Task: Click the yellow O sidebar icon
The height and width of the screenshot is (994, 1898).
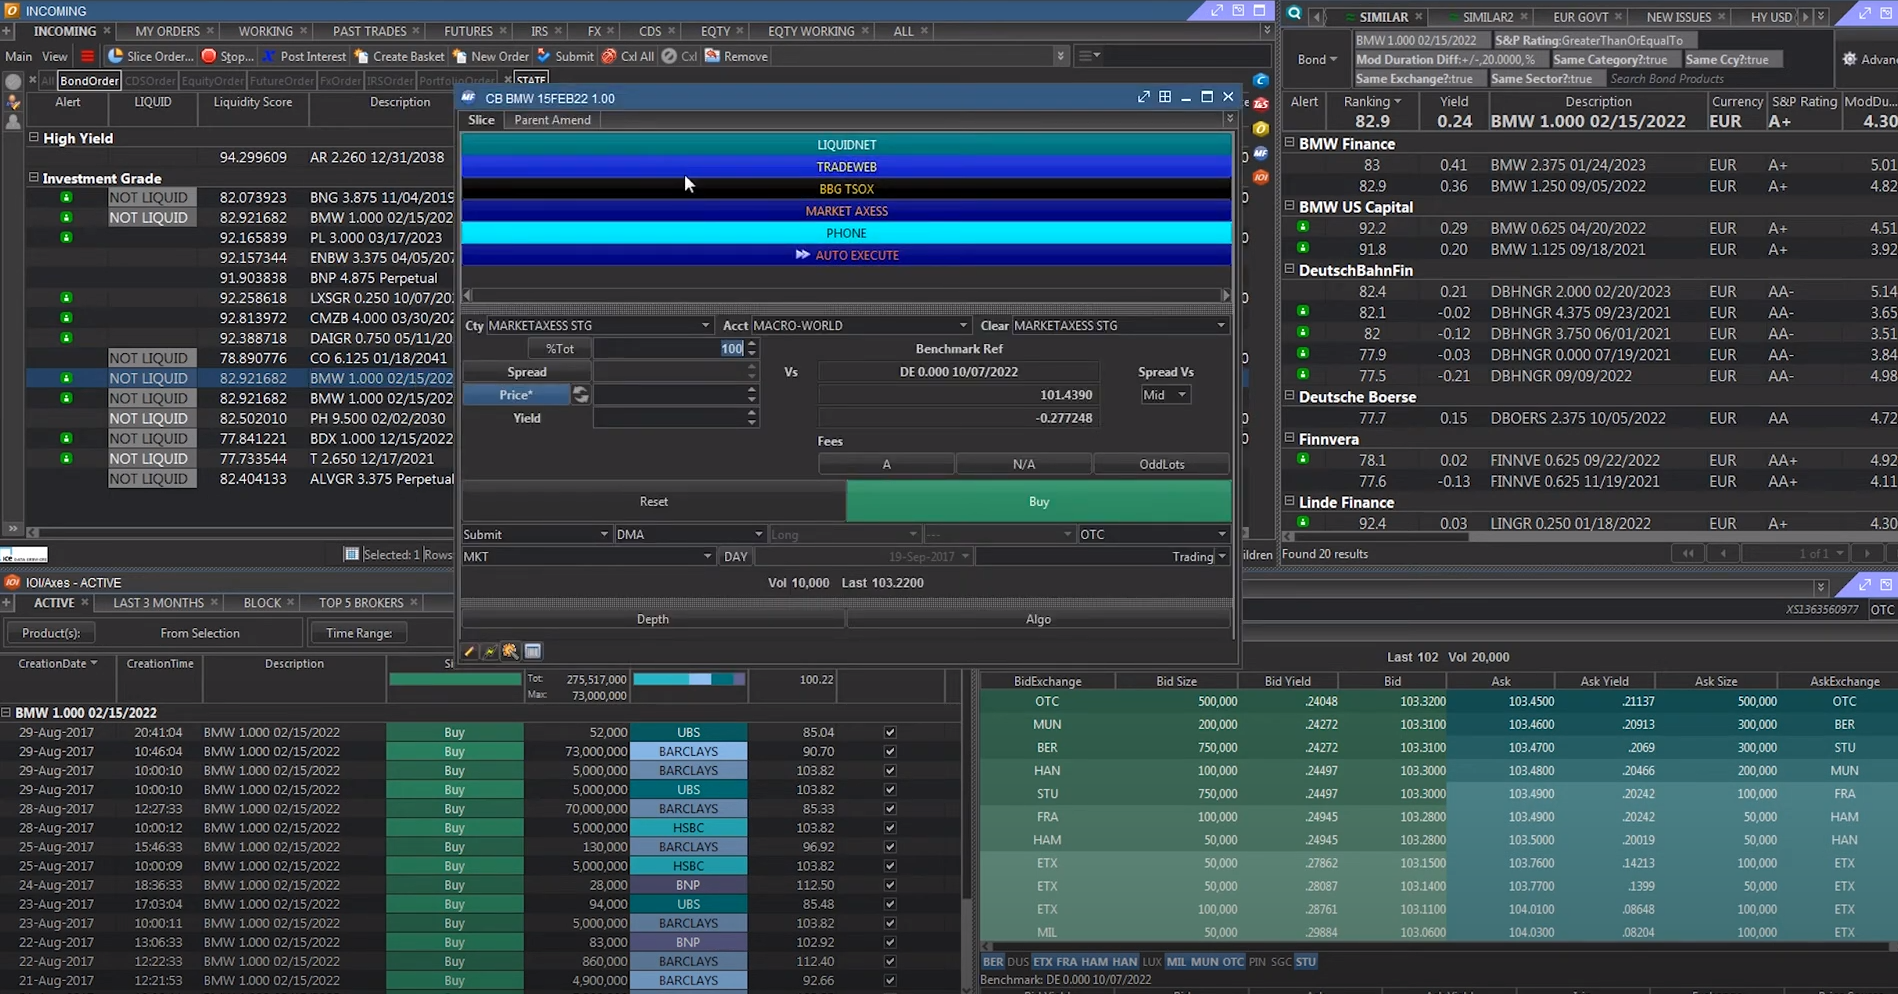Action: [x=1261, y=128]
